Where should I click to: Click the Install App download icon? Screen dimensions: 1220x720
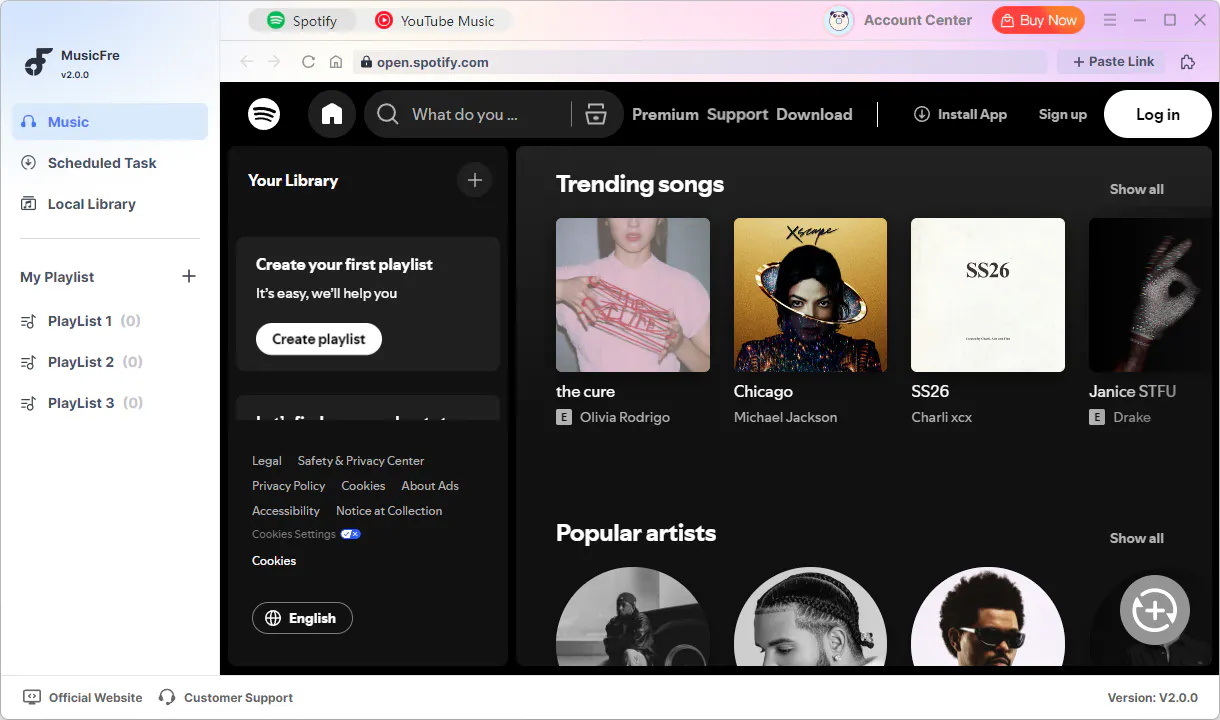pos(922,114)
